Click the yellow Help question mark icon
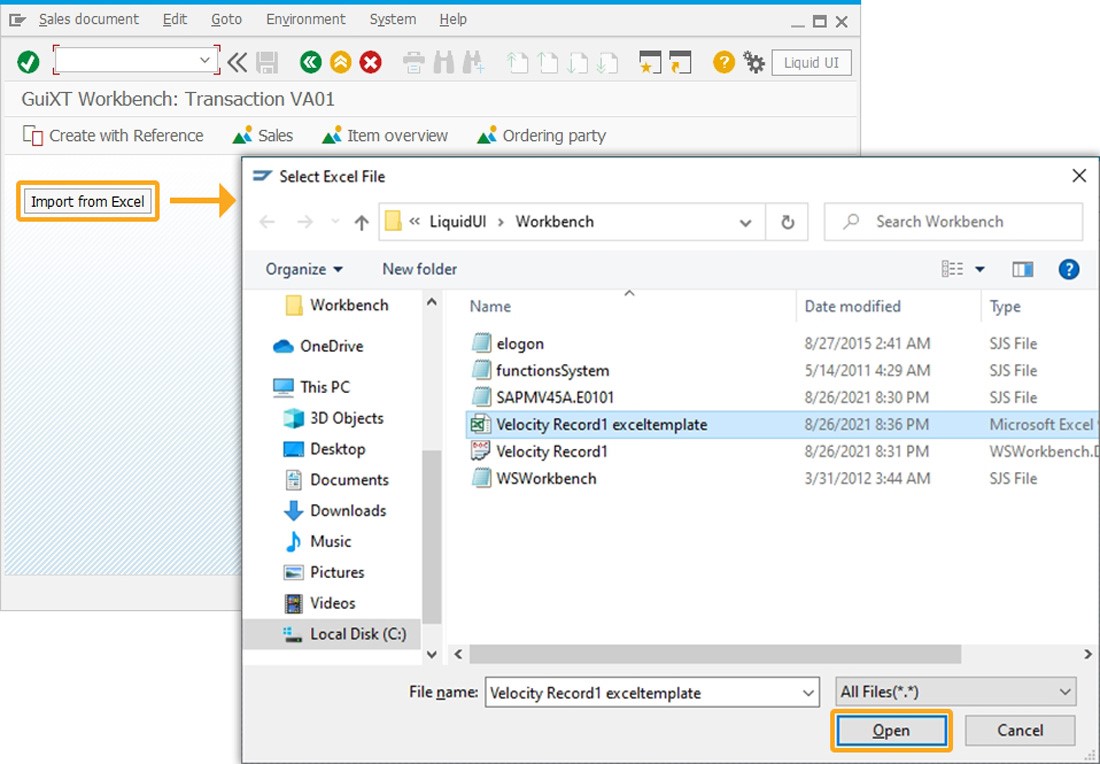The height and width of the screenshot is (764, 1100). (723, 62)
